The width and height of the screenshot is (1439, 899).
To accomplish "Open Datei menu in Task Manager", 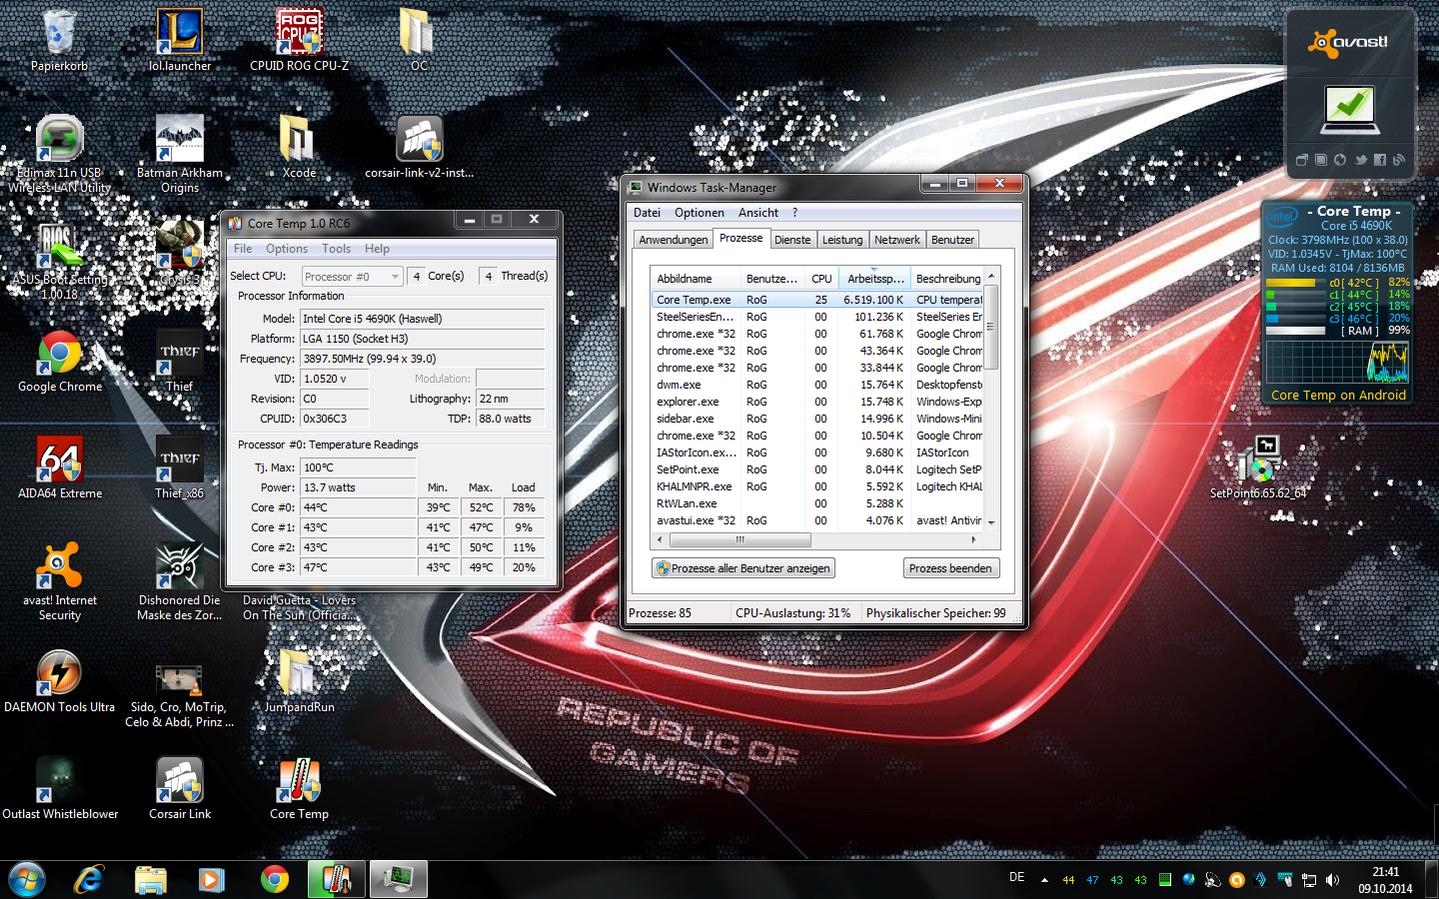I will click(x=647, y=213).
